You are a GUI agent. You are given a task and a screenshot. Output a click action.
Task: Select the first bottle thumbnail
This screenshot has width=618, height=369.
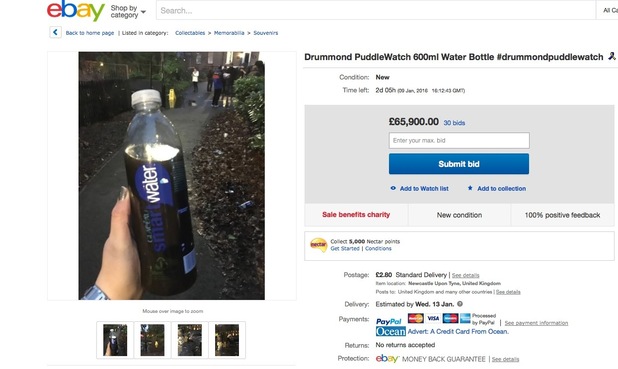tap(115, 340)
